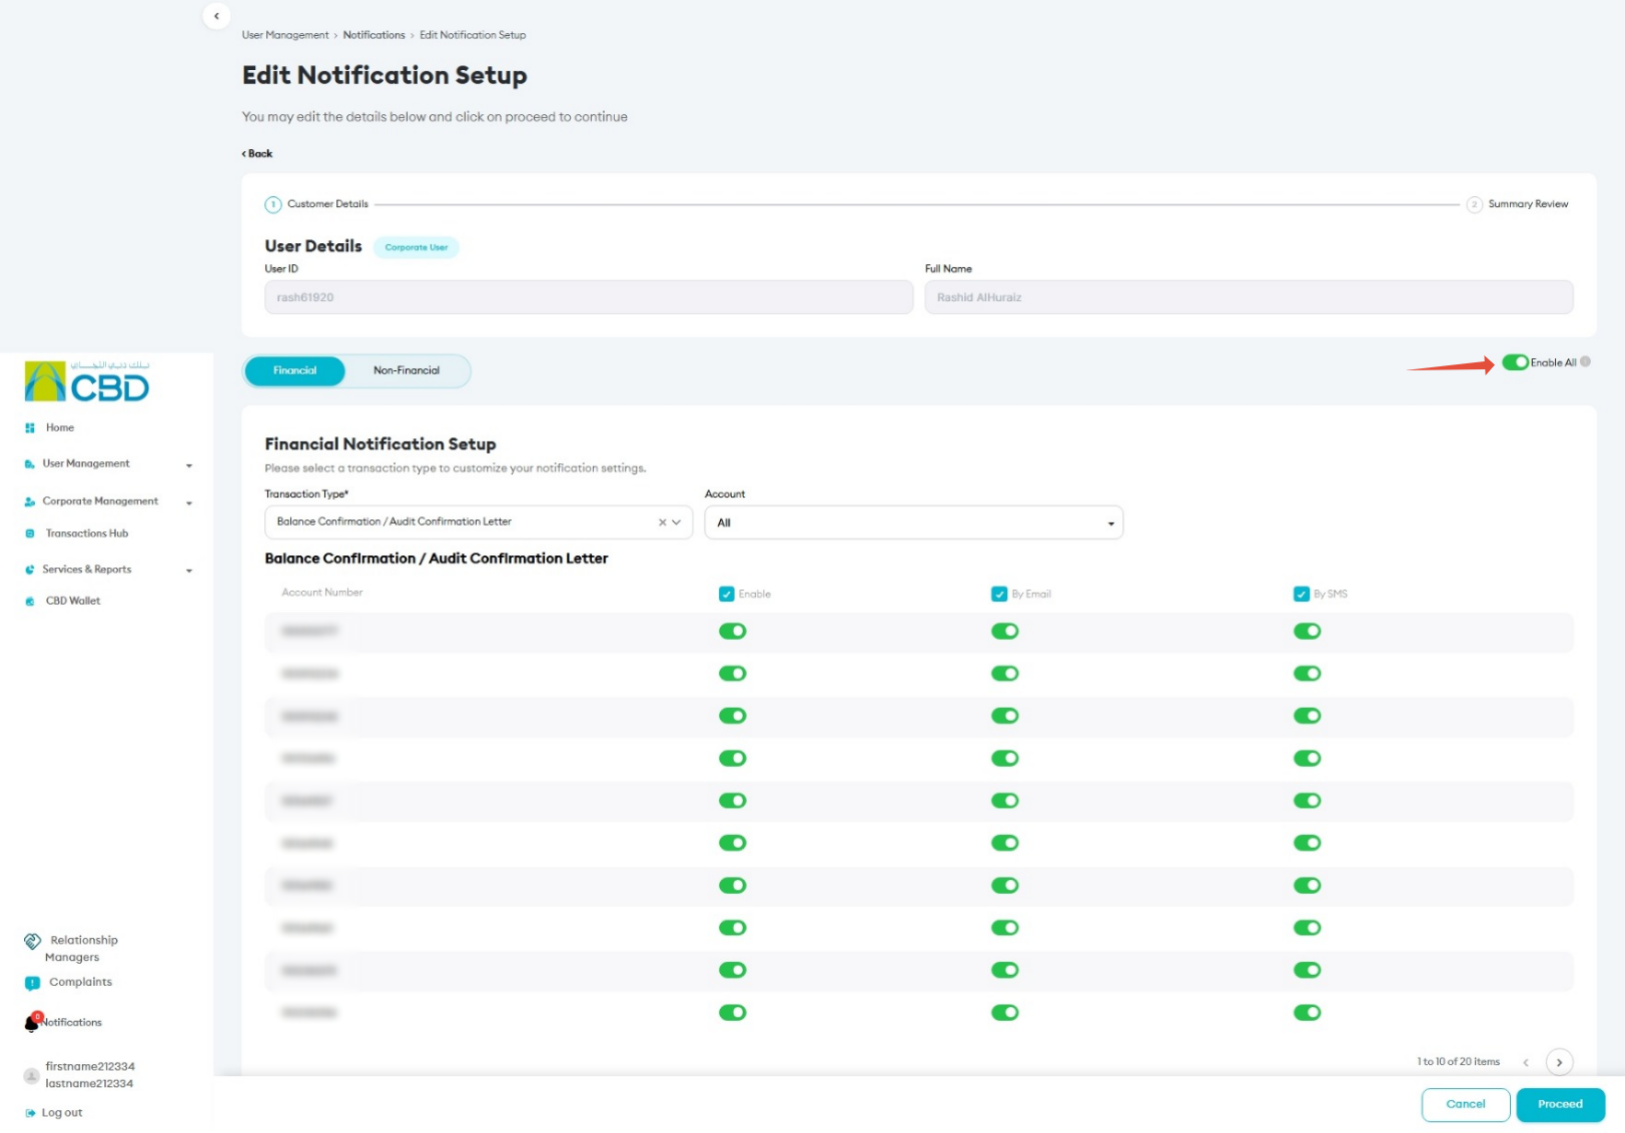Switch to the Non-Financial tab

tap(406, 371)
